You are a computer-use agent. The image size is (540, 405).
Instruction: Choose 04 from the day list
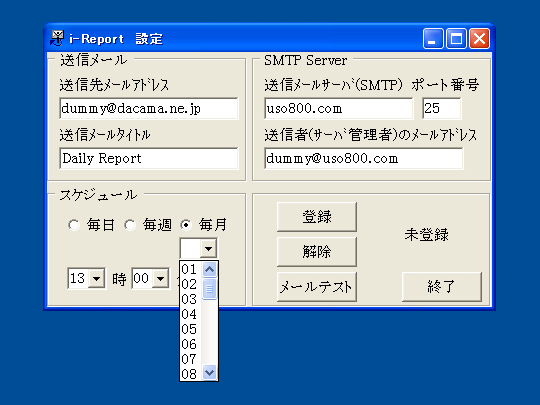pyautogui.click(x=191, y=314)
